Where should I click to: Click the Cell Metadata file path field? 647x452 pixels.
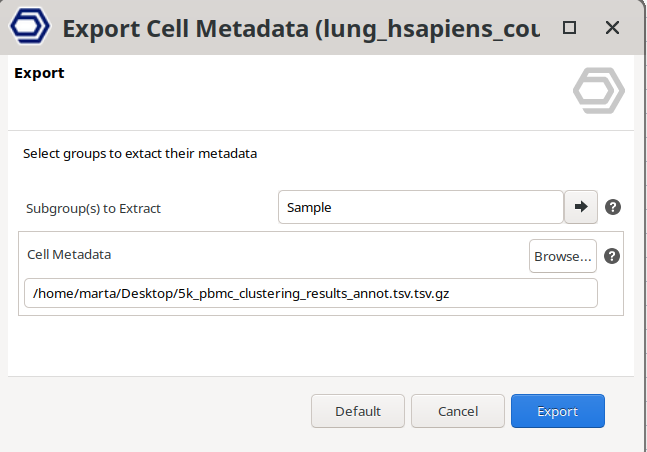click(x=310, y=293)
